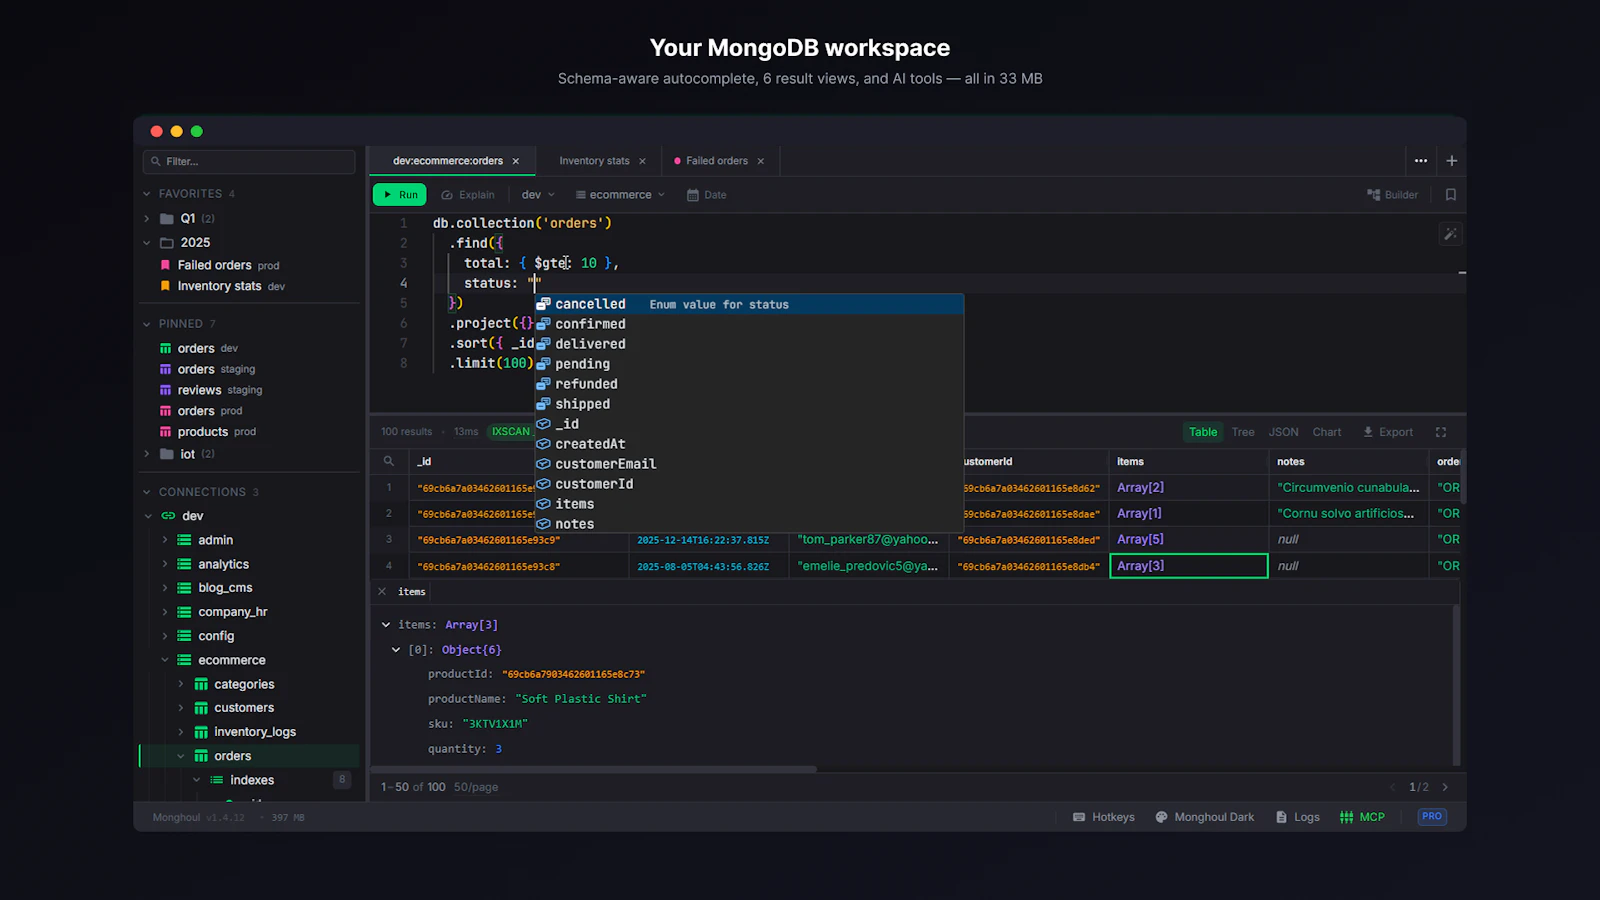Viewport: 1600px width, 900px height.
Task: Open the dev connection dropdown in toolbar
Action: [538, 195]
